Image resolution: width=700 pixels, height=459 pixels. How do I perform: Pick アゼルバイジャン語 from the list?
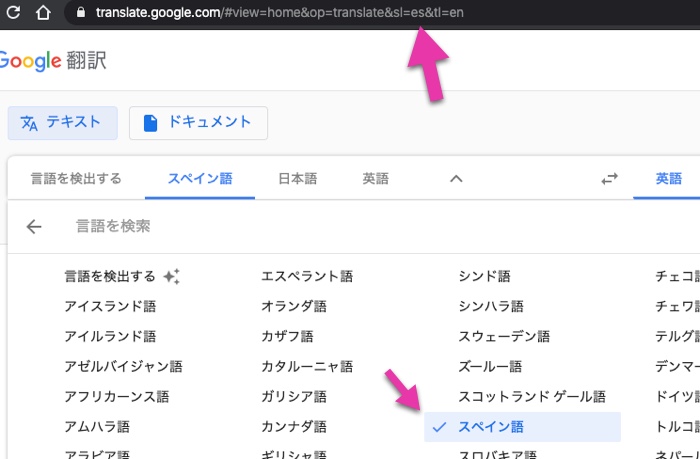point(123,367)
